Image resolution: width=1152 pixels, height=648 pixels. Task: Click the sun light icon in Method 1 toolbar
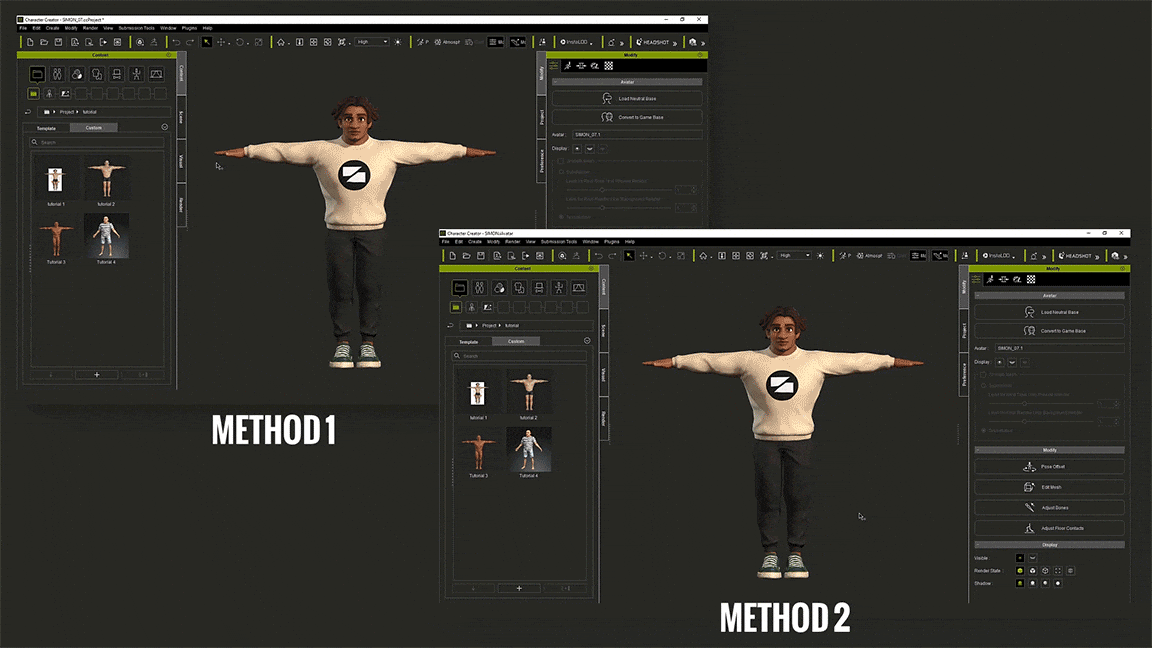coord(398,43)
